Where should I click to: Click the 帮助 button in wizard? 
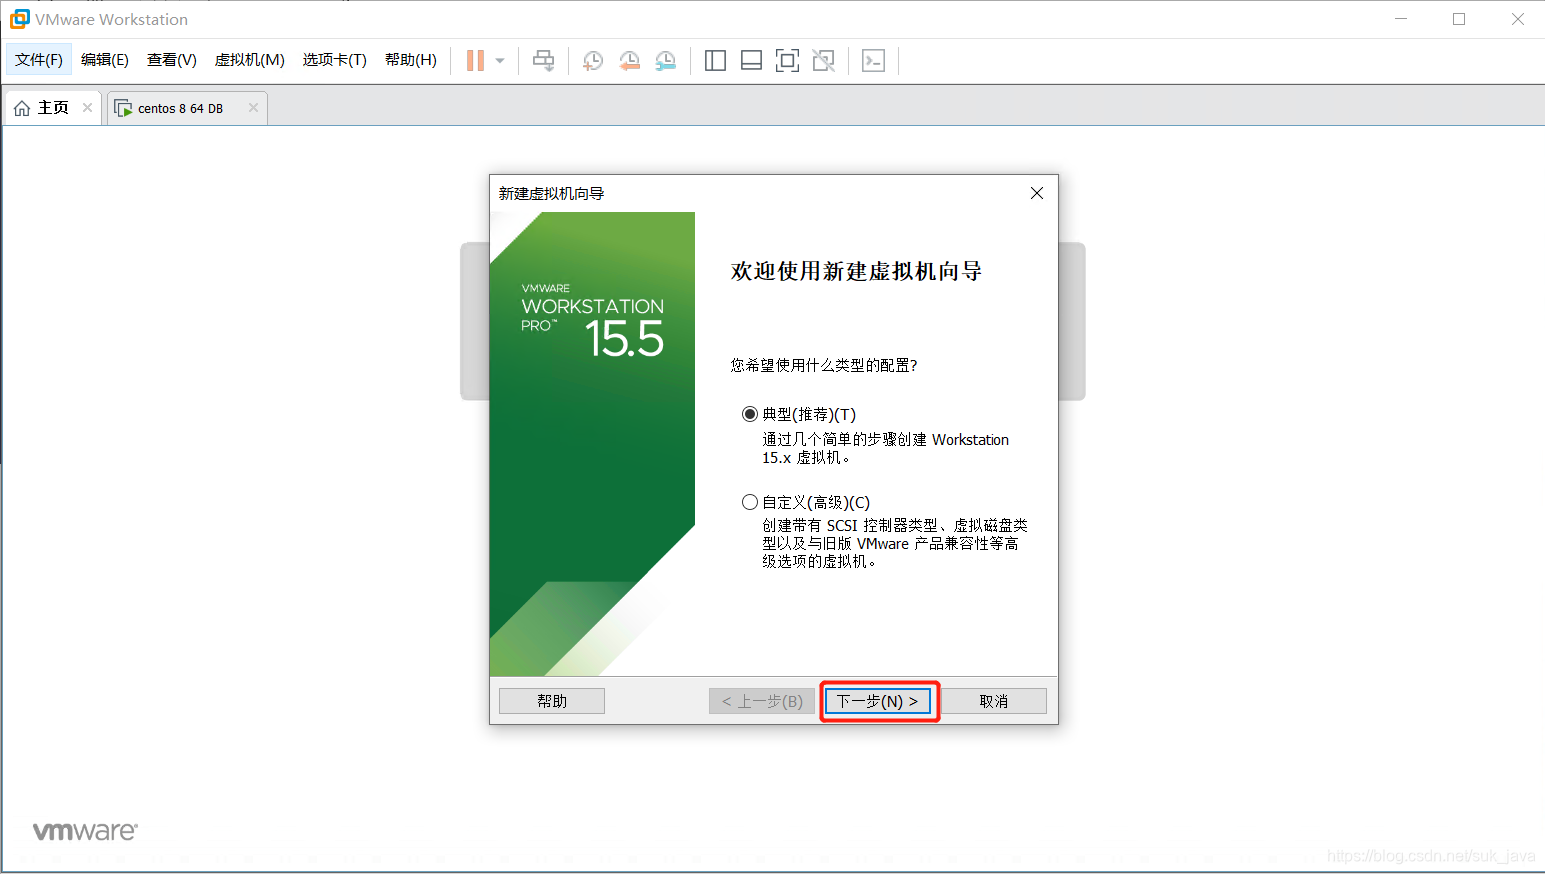552,701
